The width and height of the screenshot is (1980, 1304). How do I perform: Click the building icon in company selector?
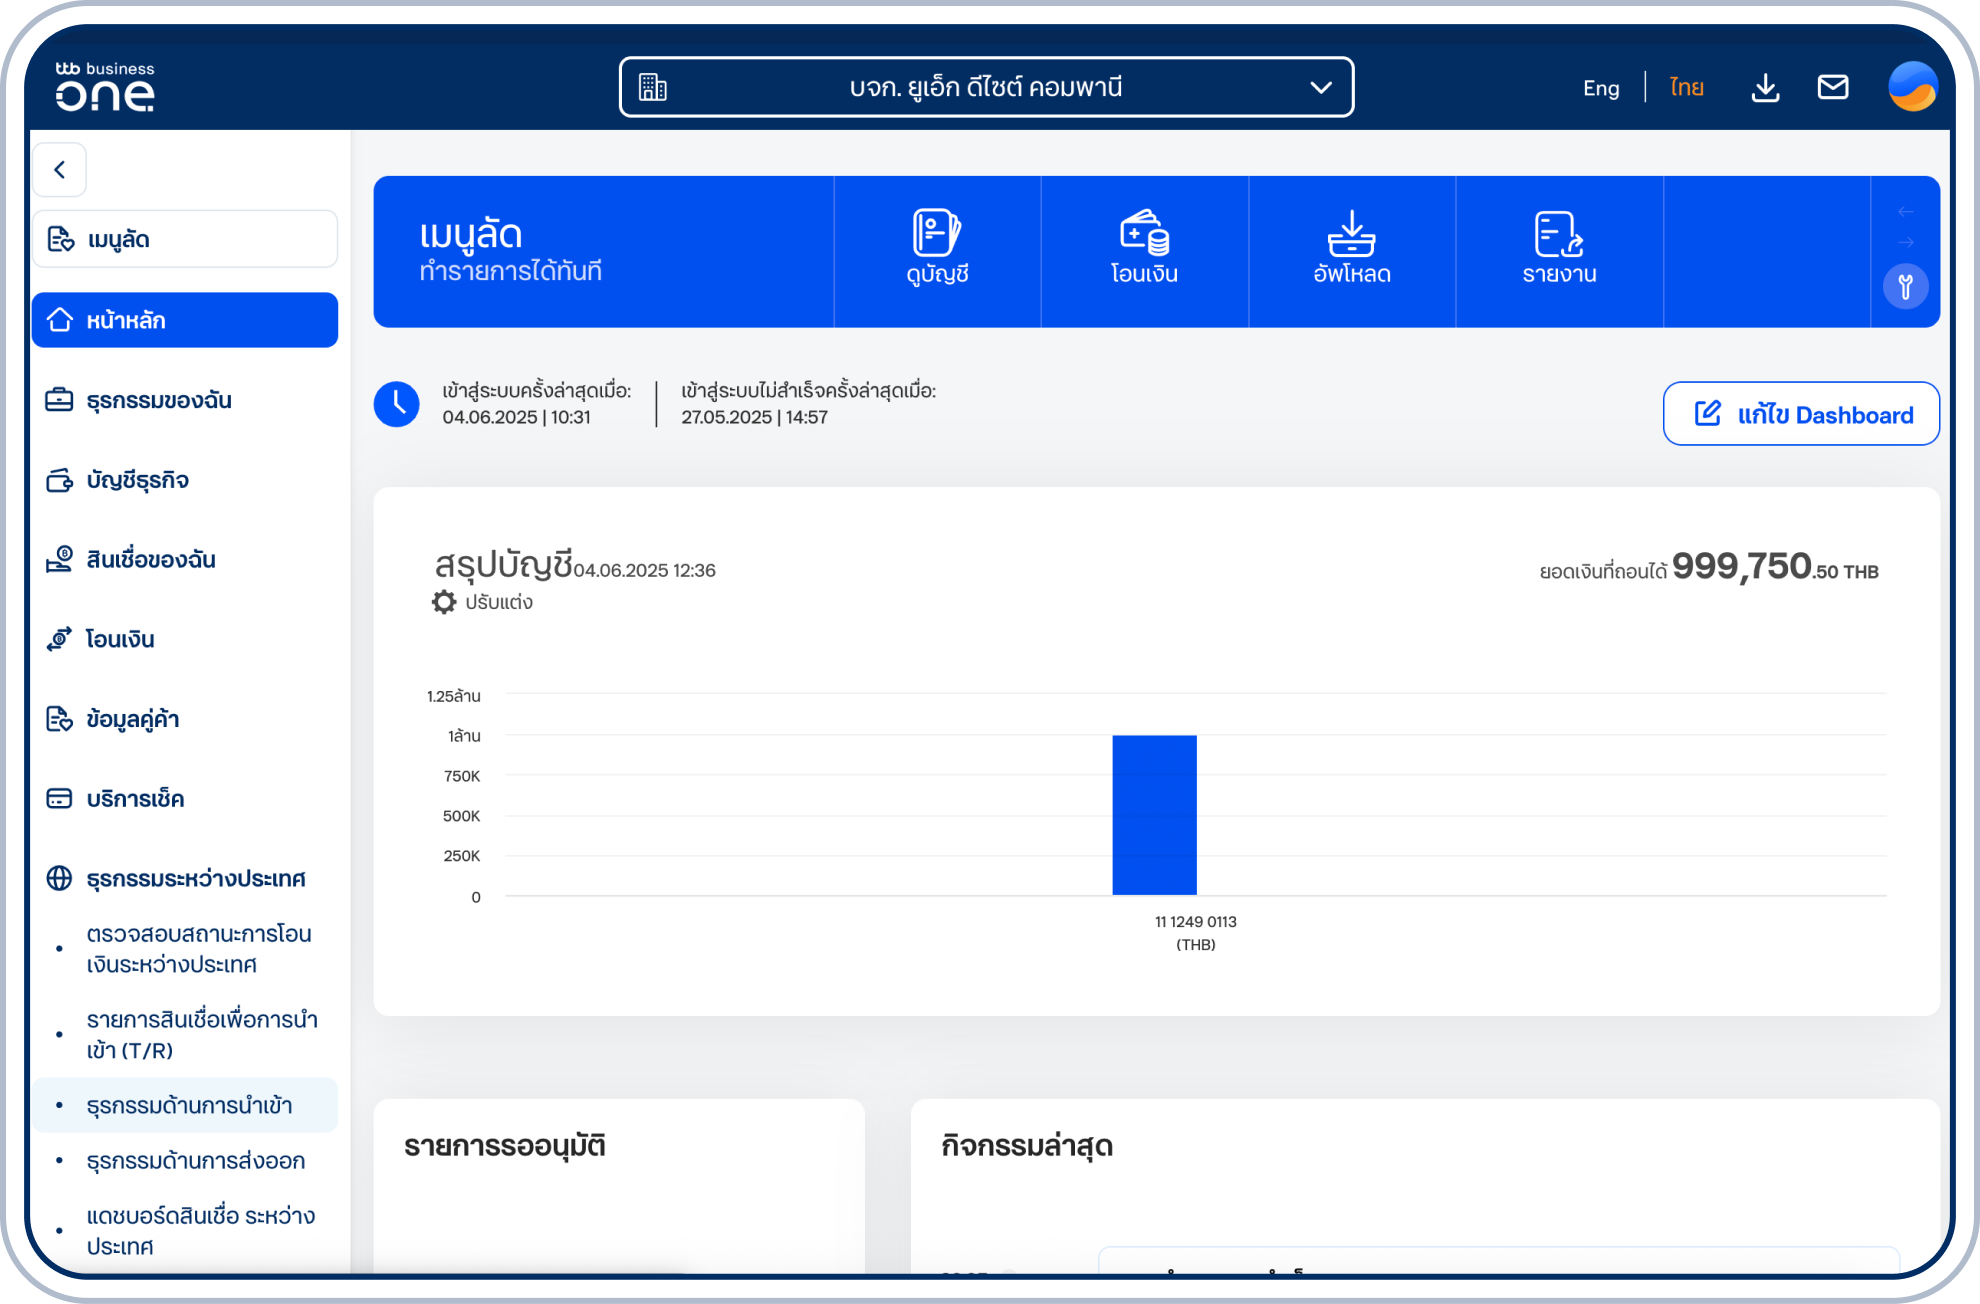click(x=653, y=87)
